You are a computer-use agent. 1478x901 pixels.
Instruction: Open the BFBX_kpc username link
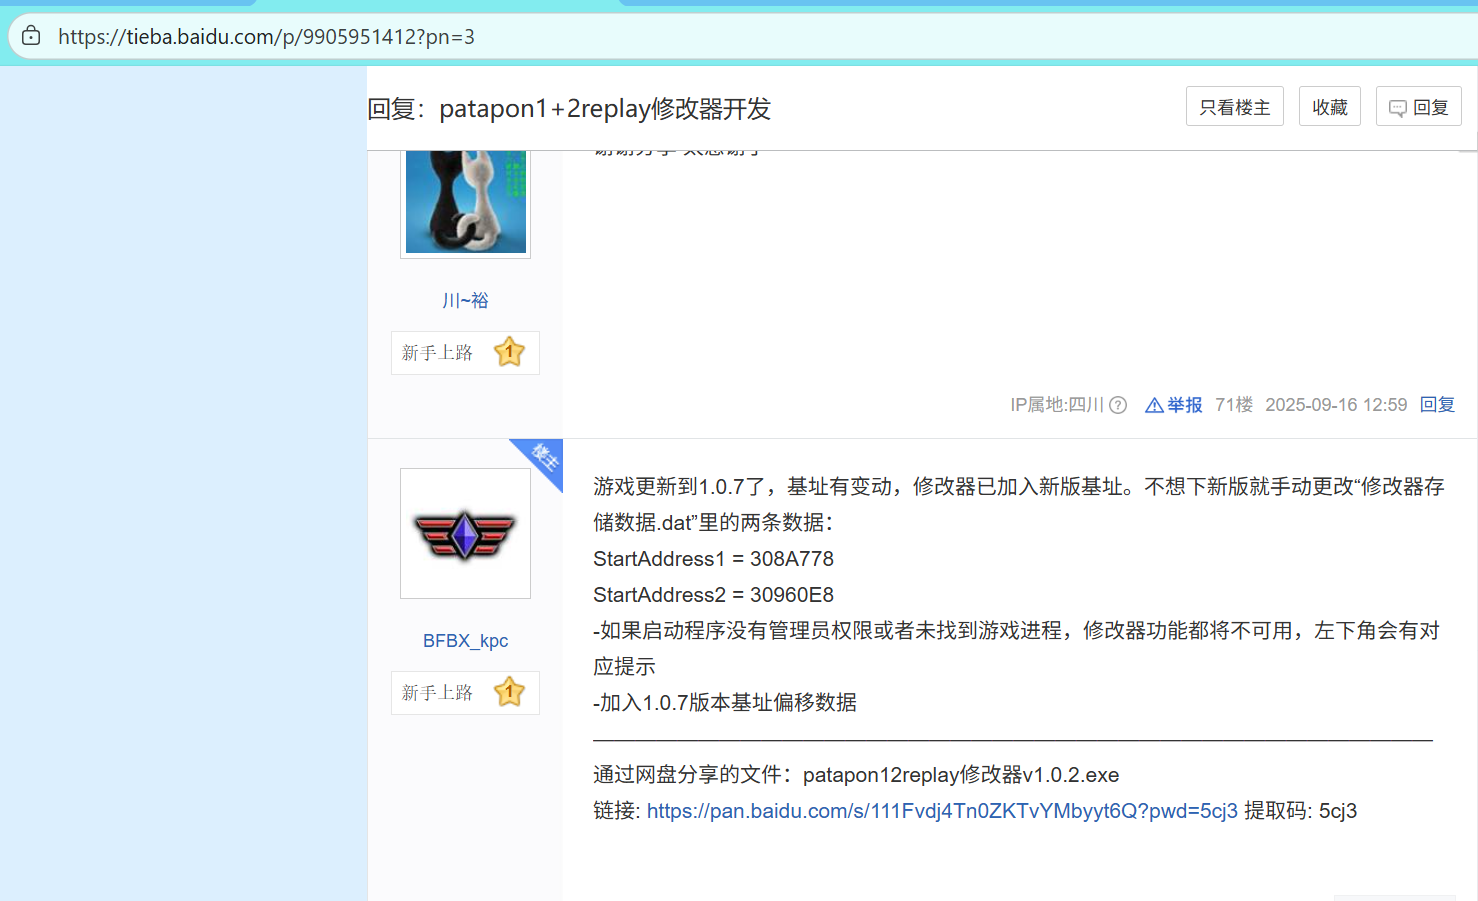point(465,641)
